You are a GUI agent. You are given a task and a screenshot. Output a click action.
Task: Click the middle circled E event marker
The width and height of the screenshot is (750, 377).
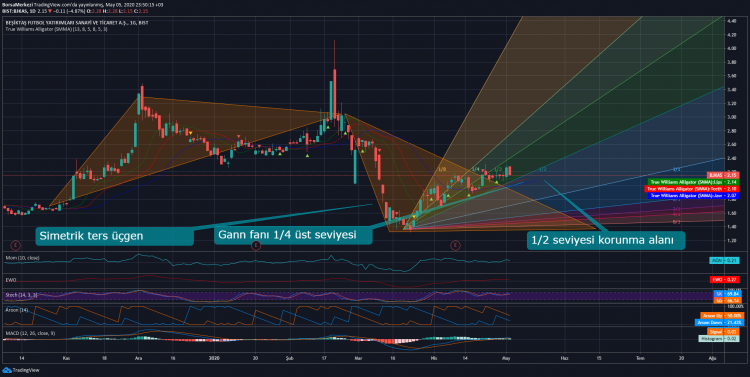click(256, 245)
